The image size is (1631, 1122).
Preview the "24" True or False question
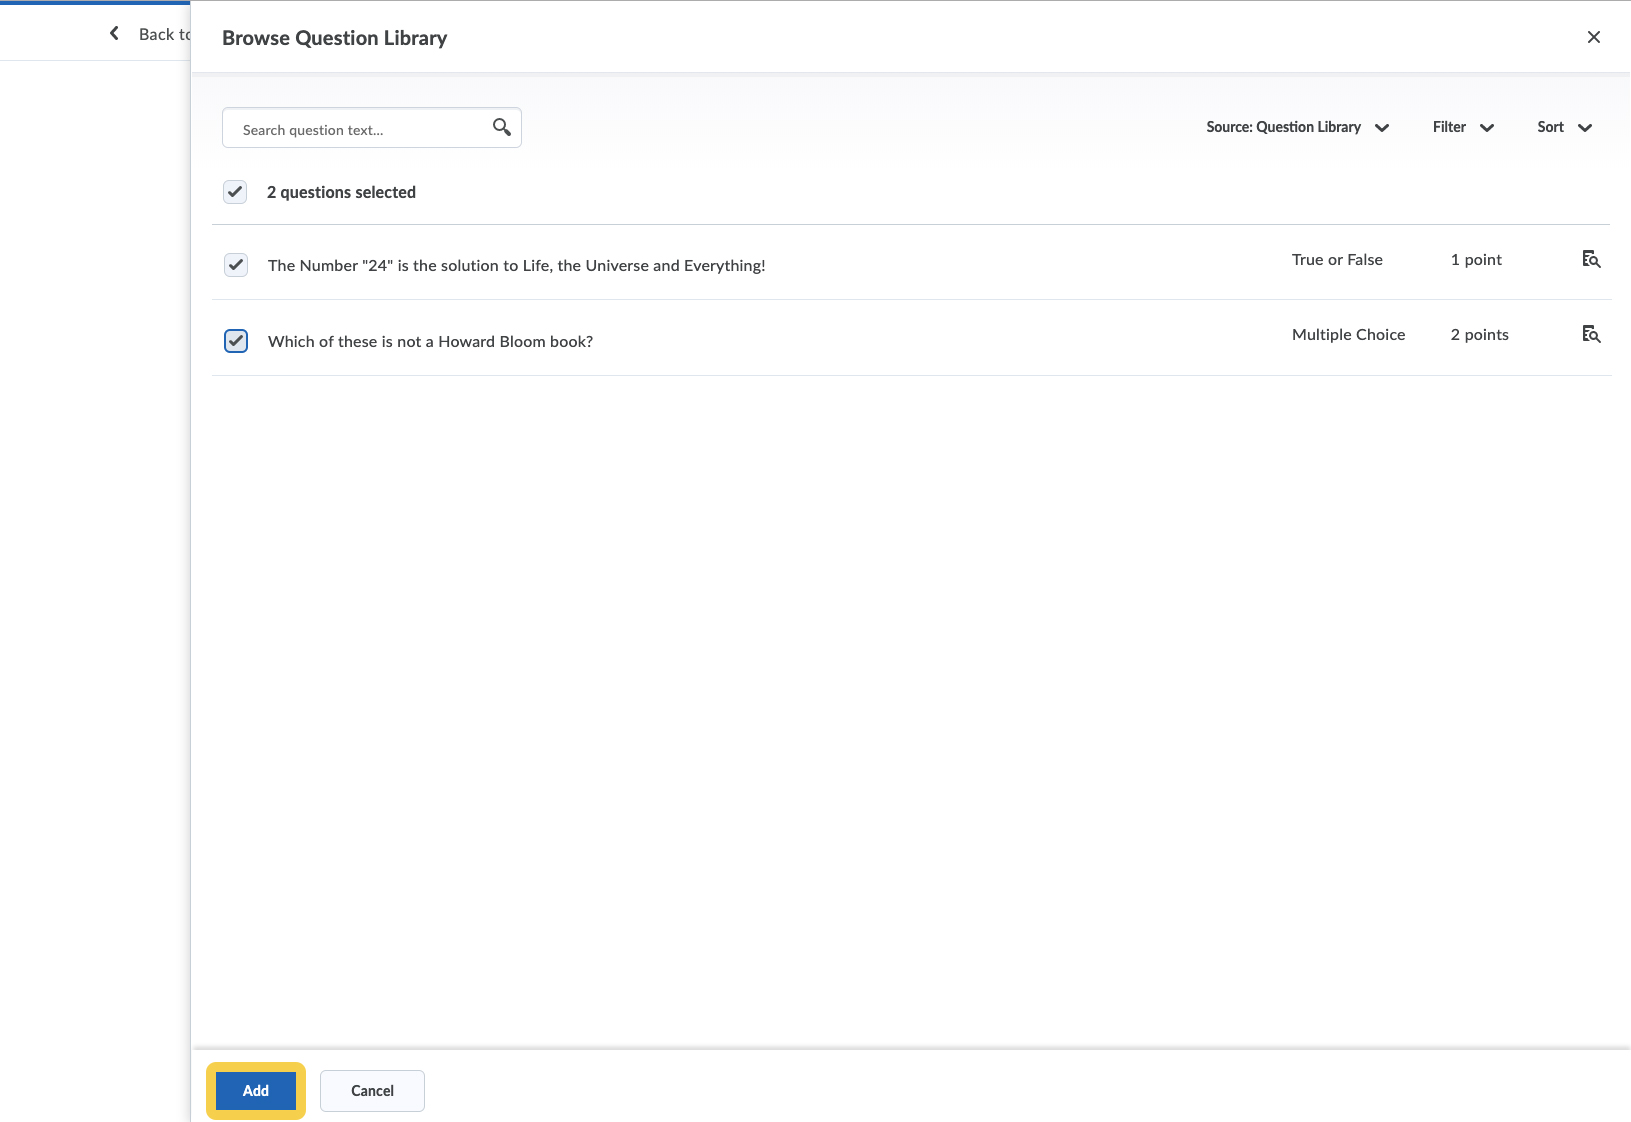point(1591,260)
